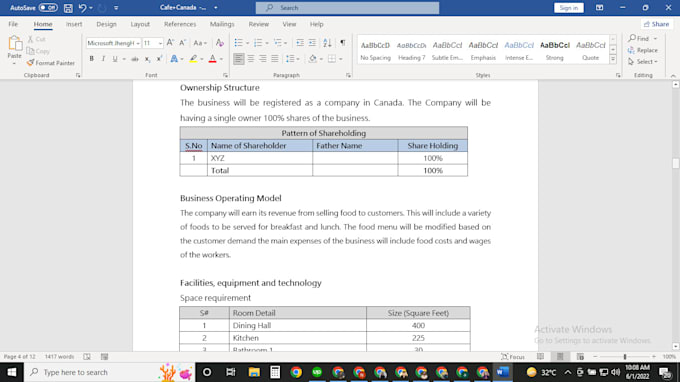Apply the Strong style
This screenshot has height=382, width=680.
[555, 50]
